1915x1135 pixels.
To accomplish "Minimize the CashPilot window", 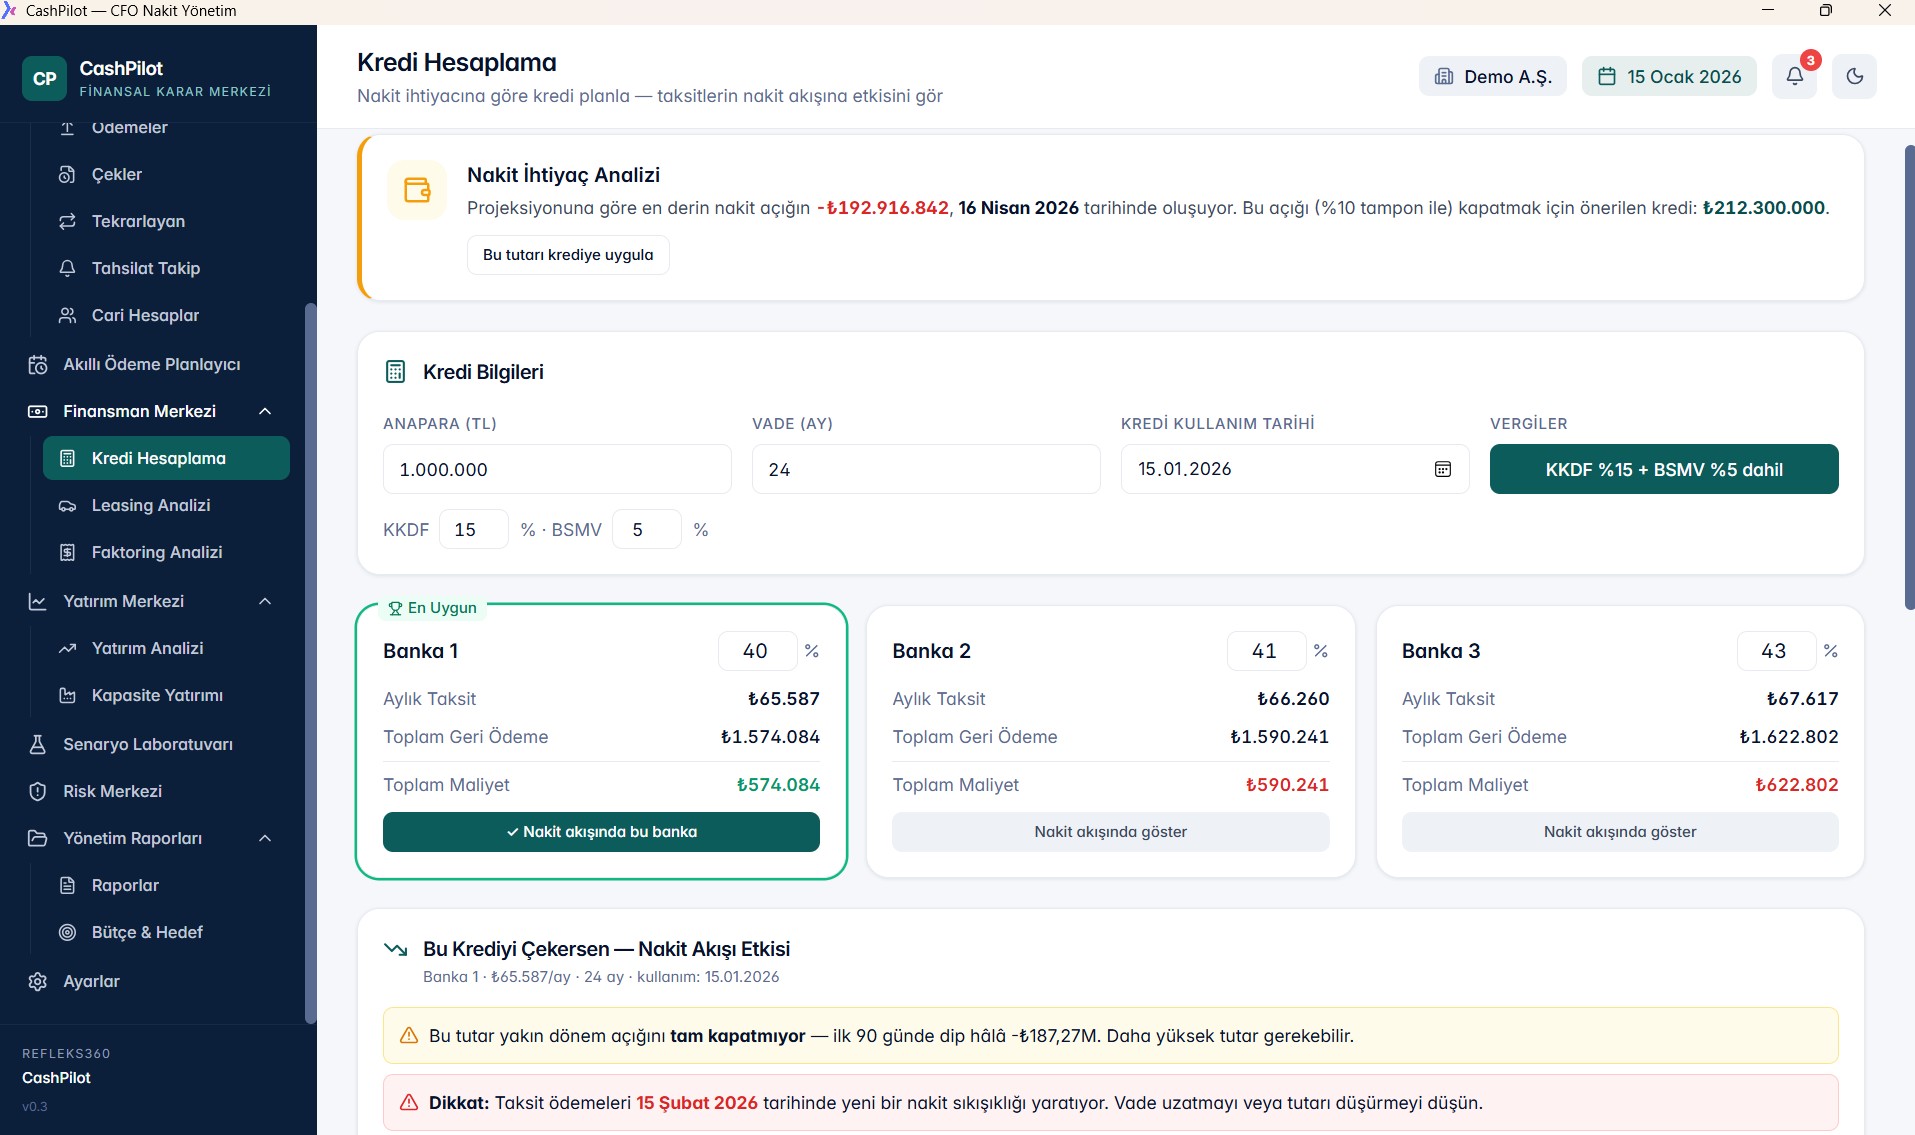I will point(1768,11).
